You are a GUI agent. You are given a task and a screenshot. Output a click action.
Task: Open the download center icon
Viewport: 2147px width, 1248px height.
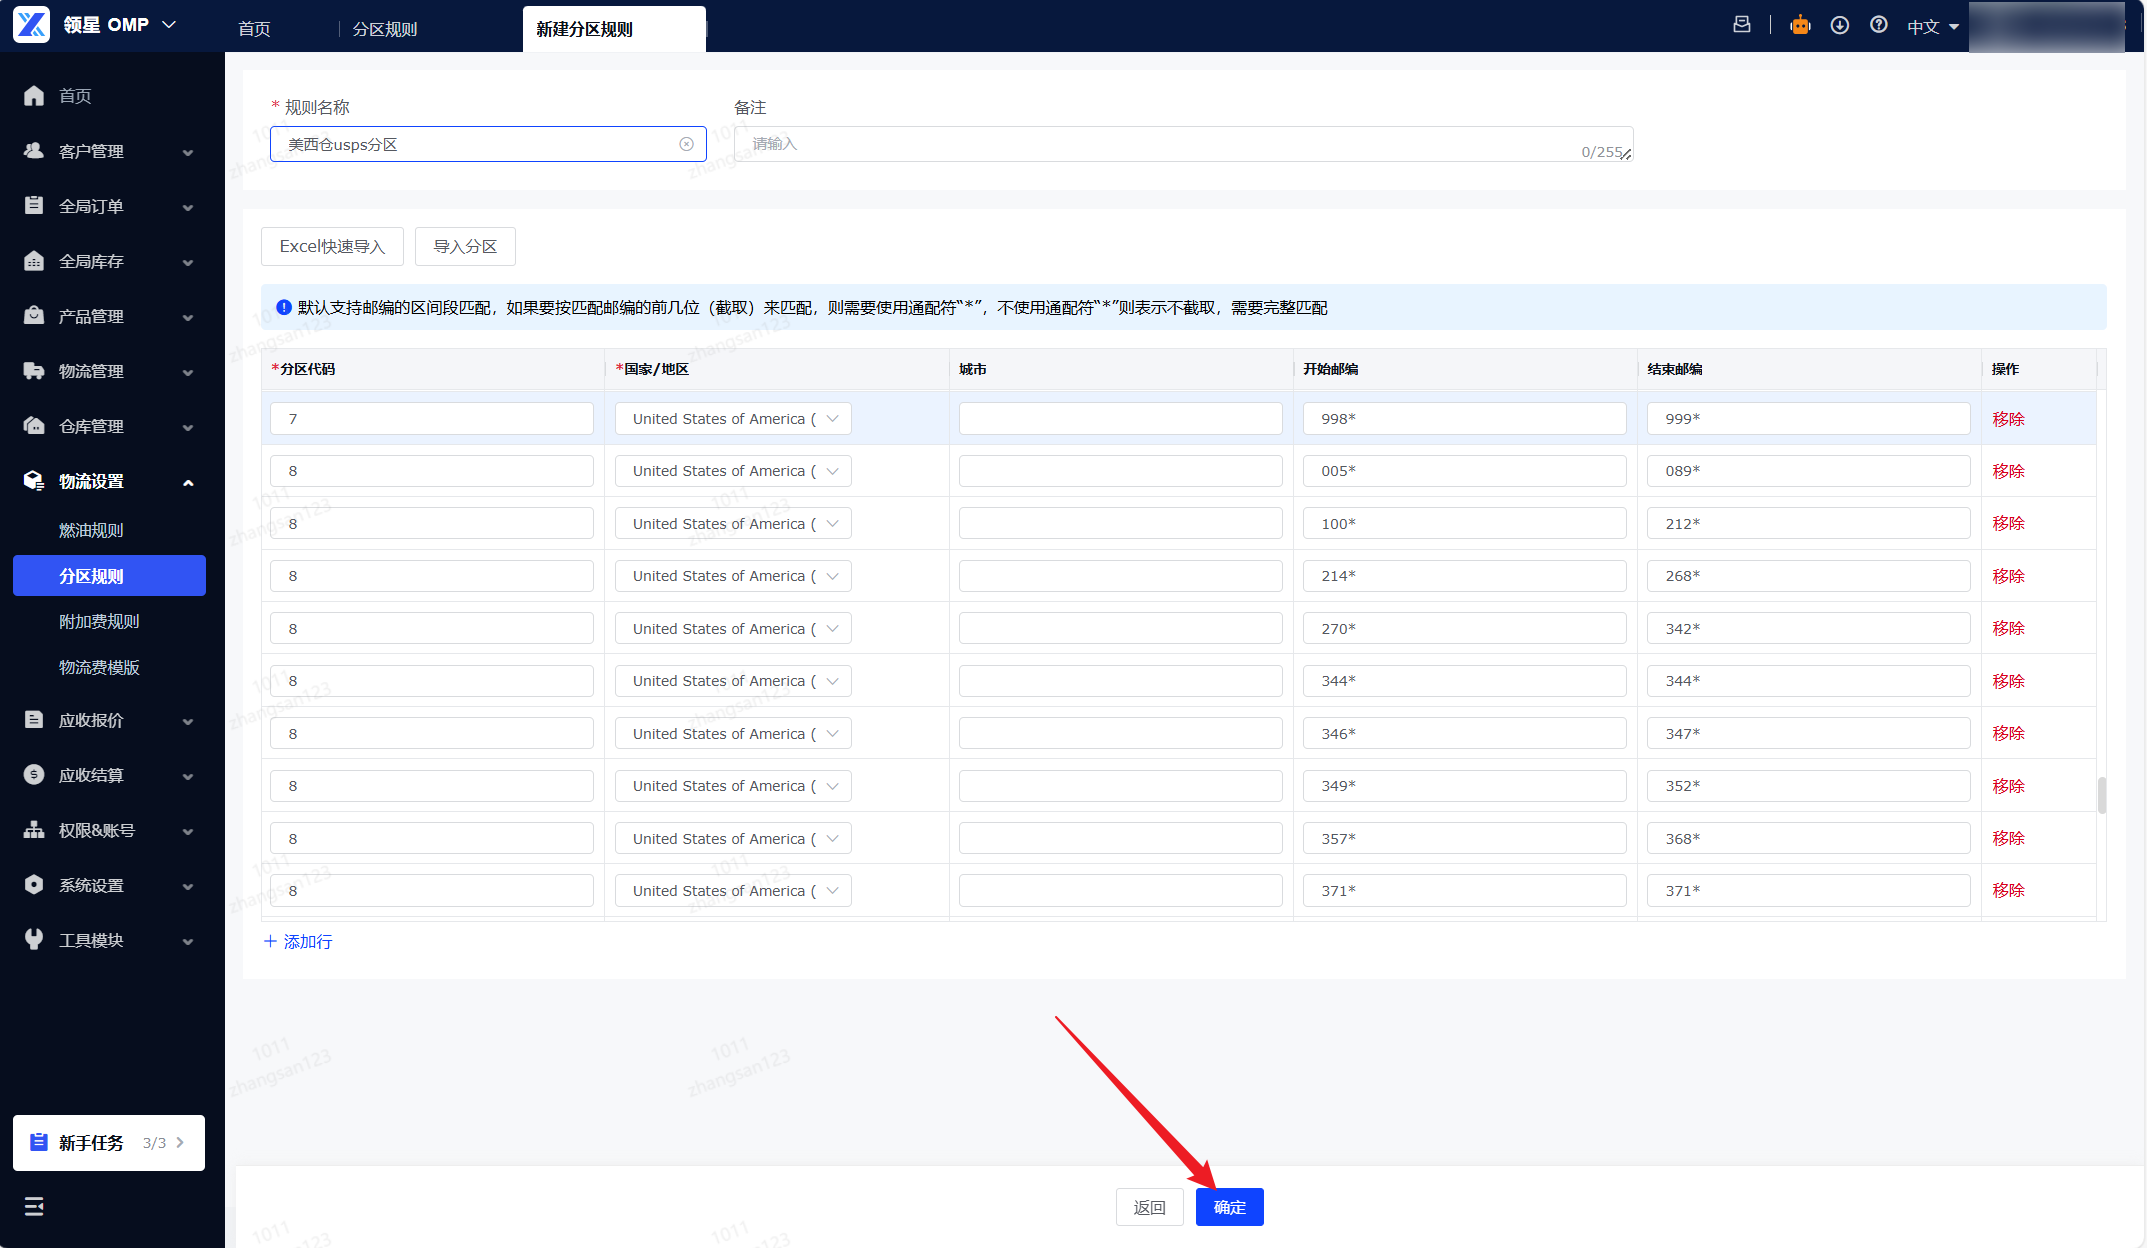(x=1840, y=25)
